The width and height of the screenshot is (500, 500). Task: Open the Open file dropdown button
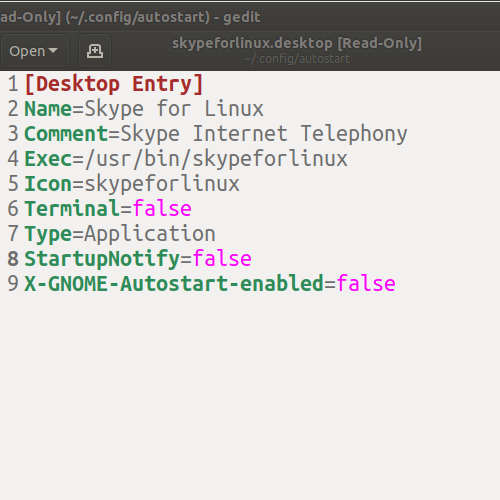point(34,51)
